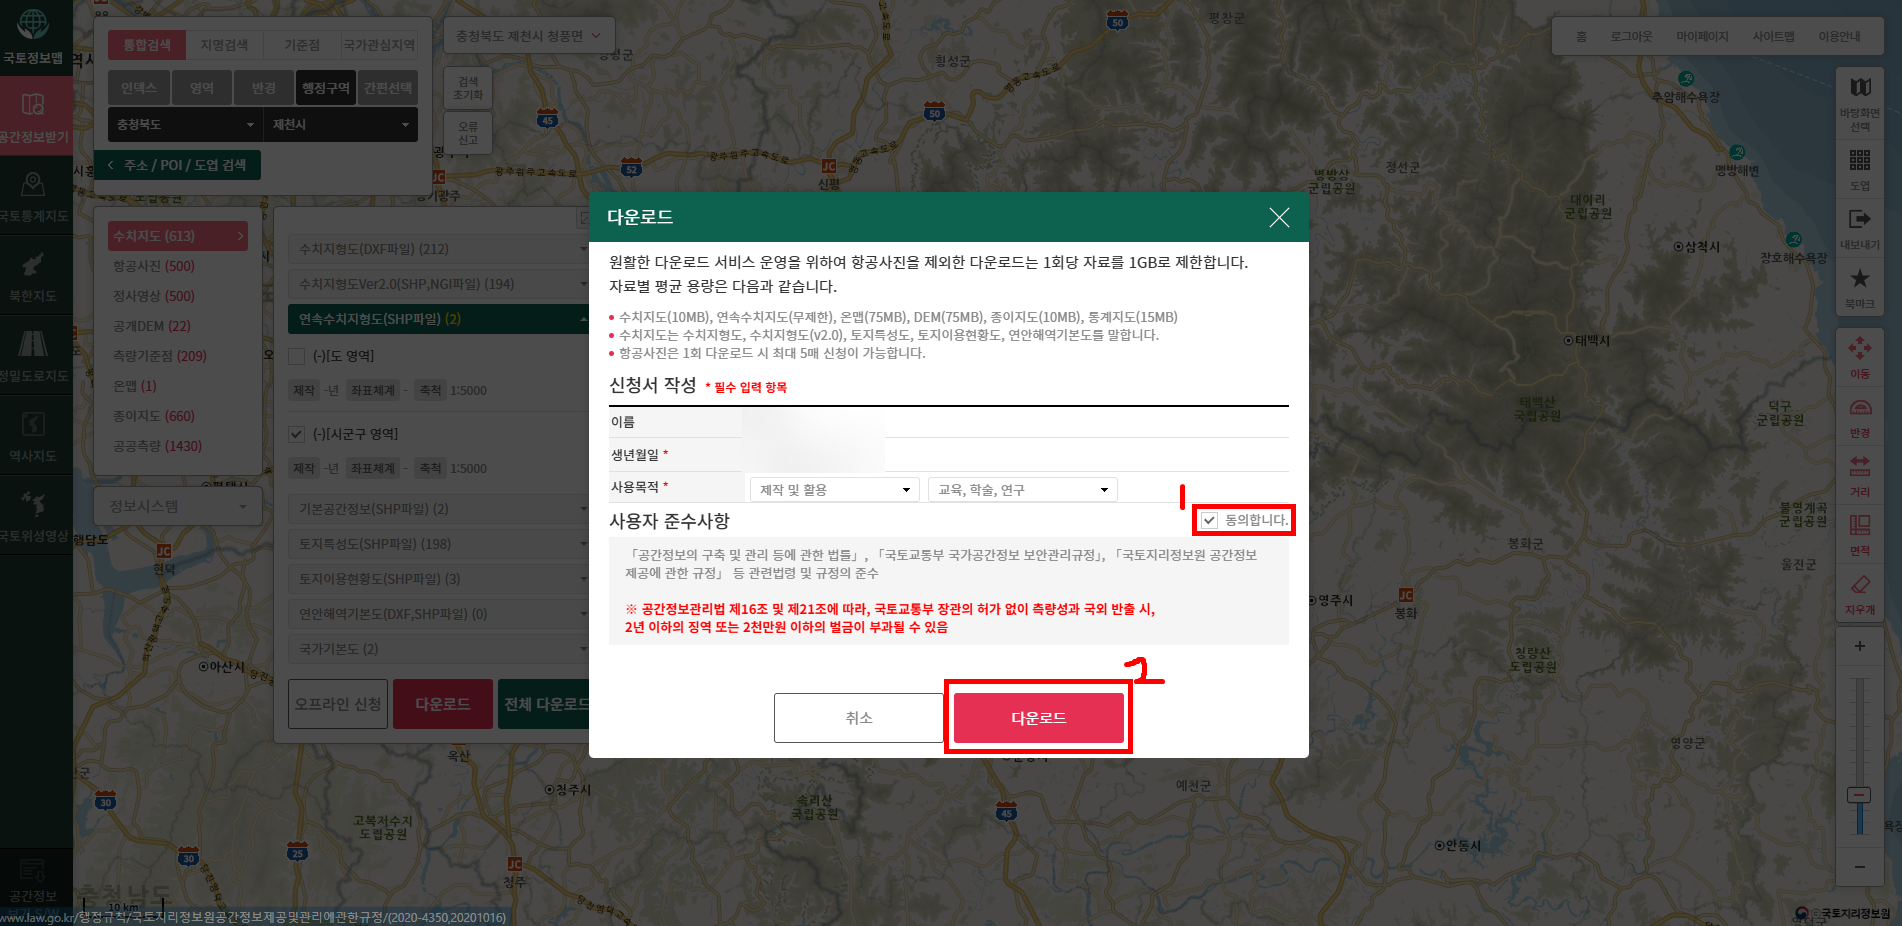Open the 교육, 학술, 연구 dropdown
The height and width of the screenshot is (926, 1902).
(x=1023, y=489)
